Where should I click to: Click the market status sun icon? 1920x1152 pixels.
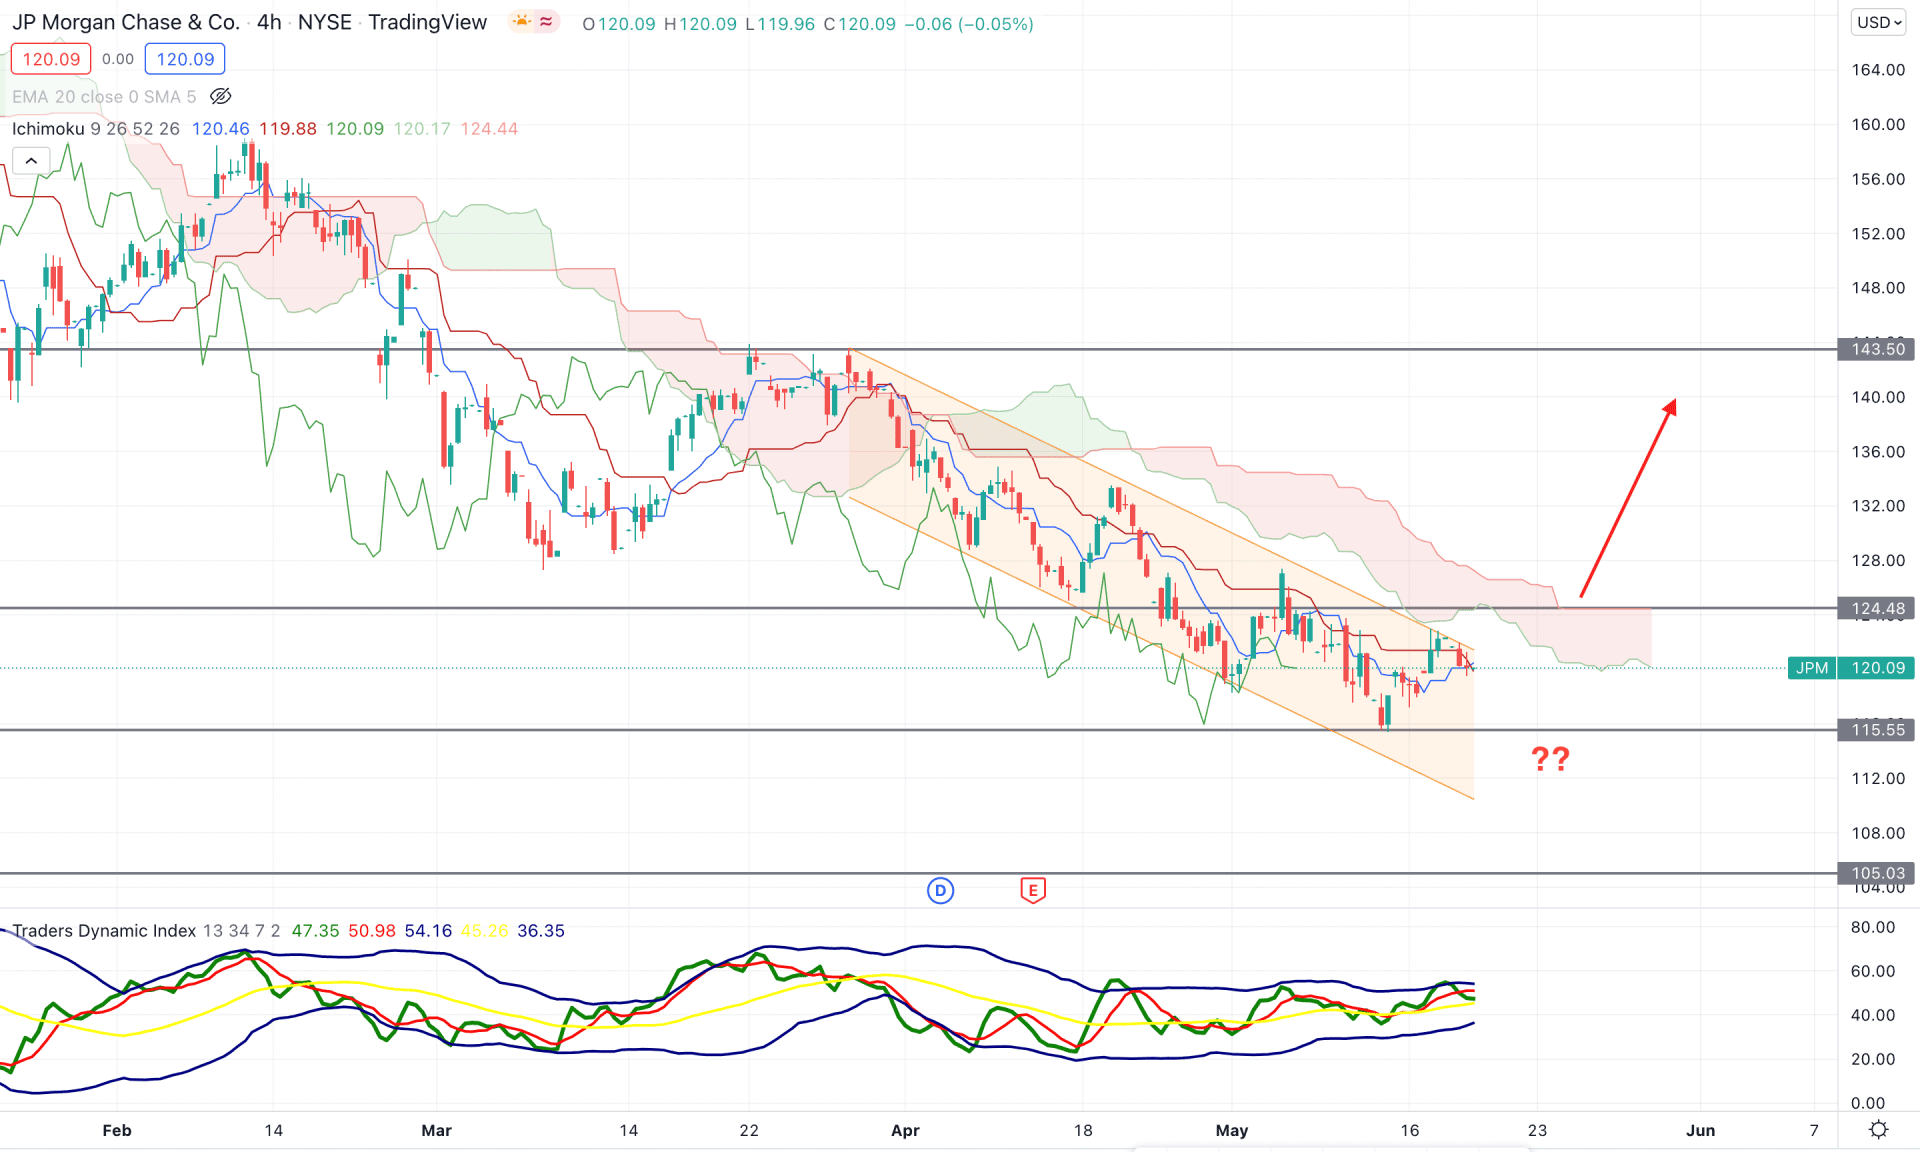pyautogui.click(x=521, y=22)
